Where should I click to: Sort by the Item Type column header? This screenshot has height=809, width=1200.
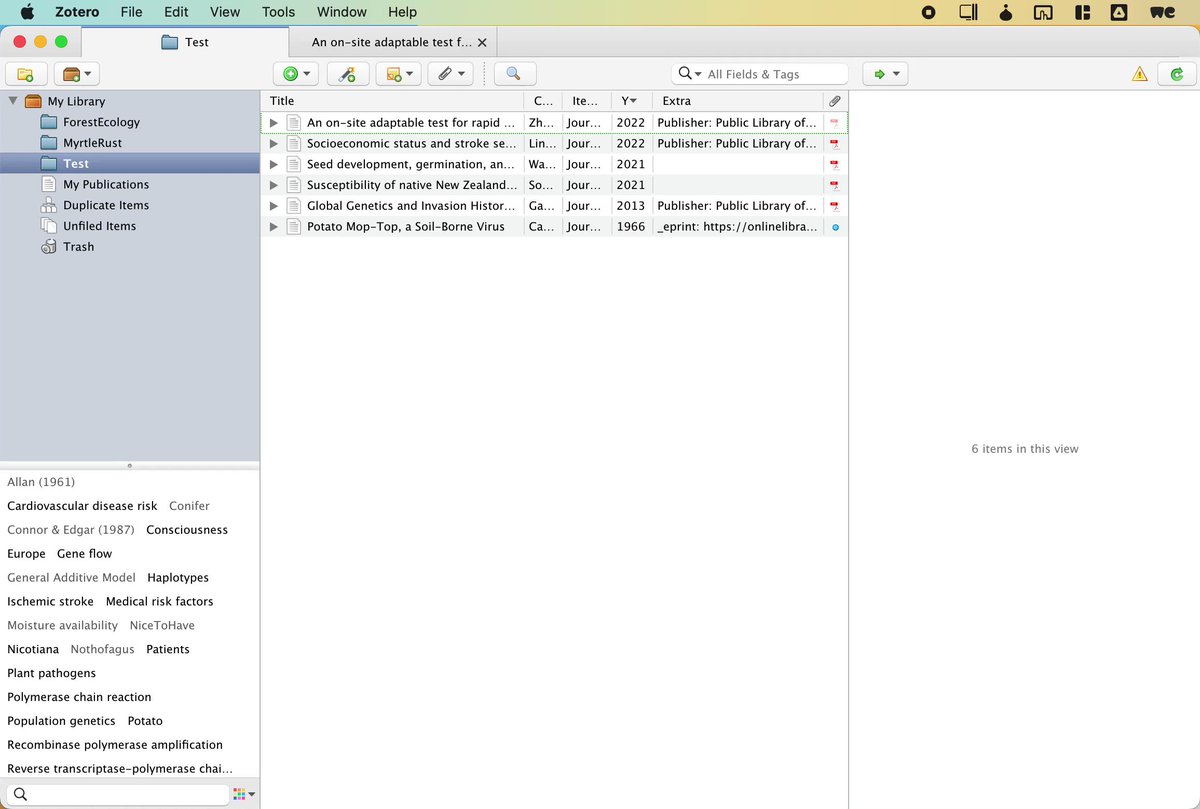[x=586, y=101]
